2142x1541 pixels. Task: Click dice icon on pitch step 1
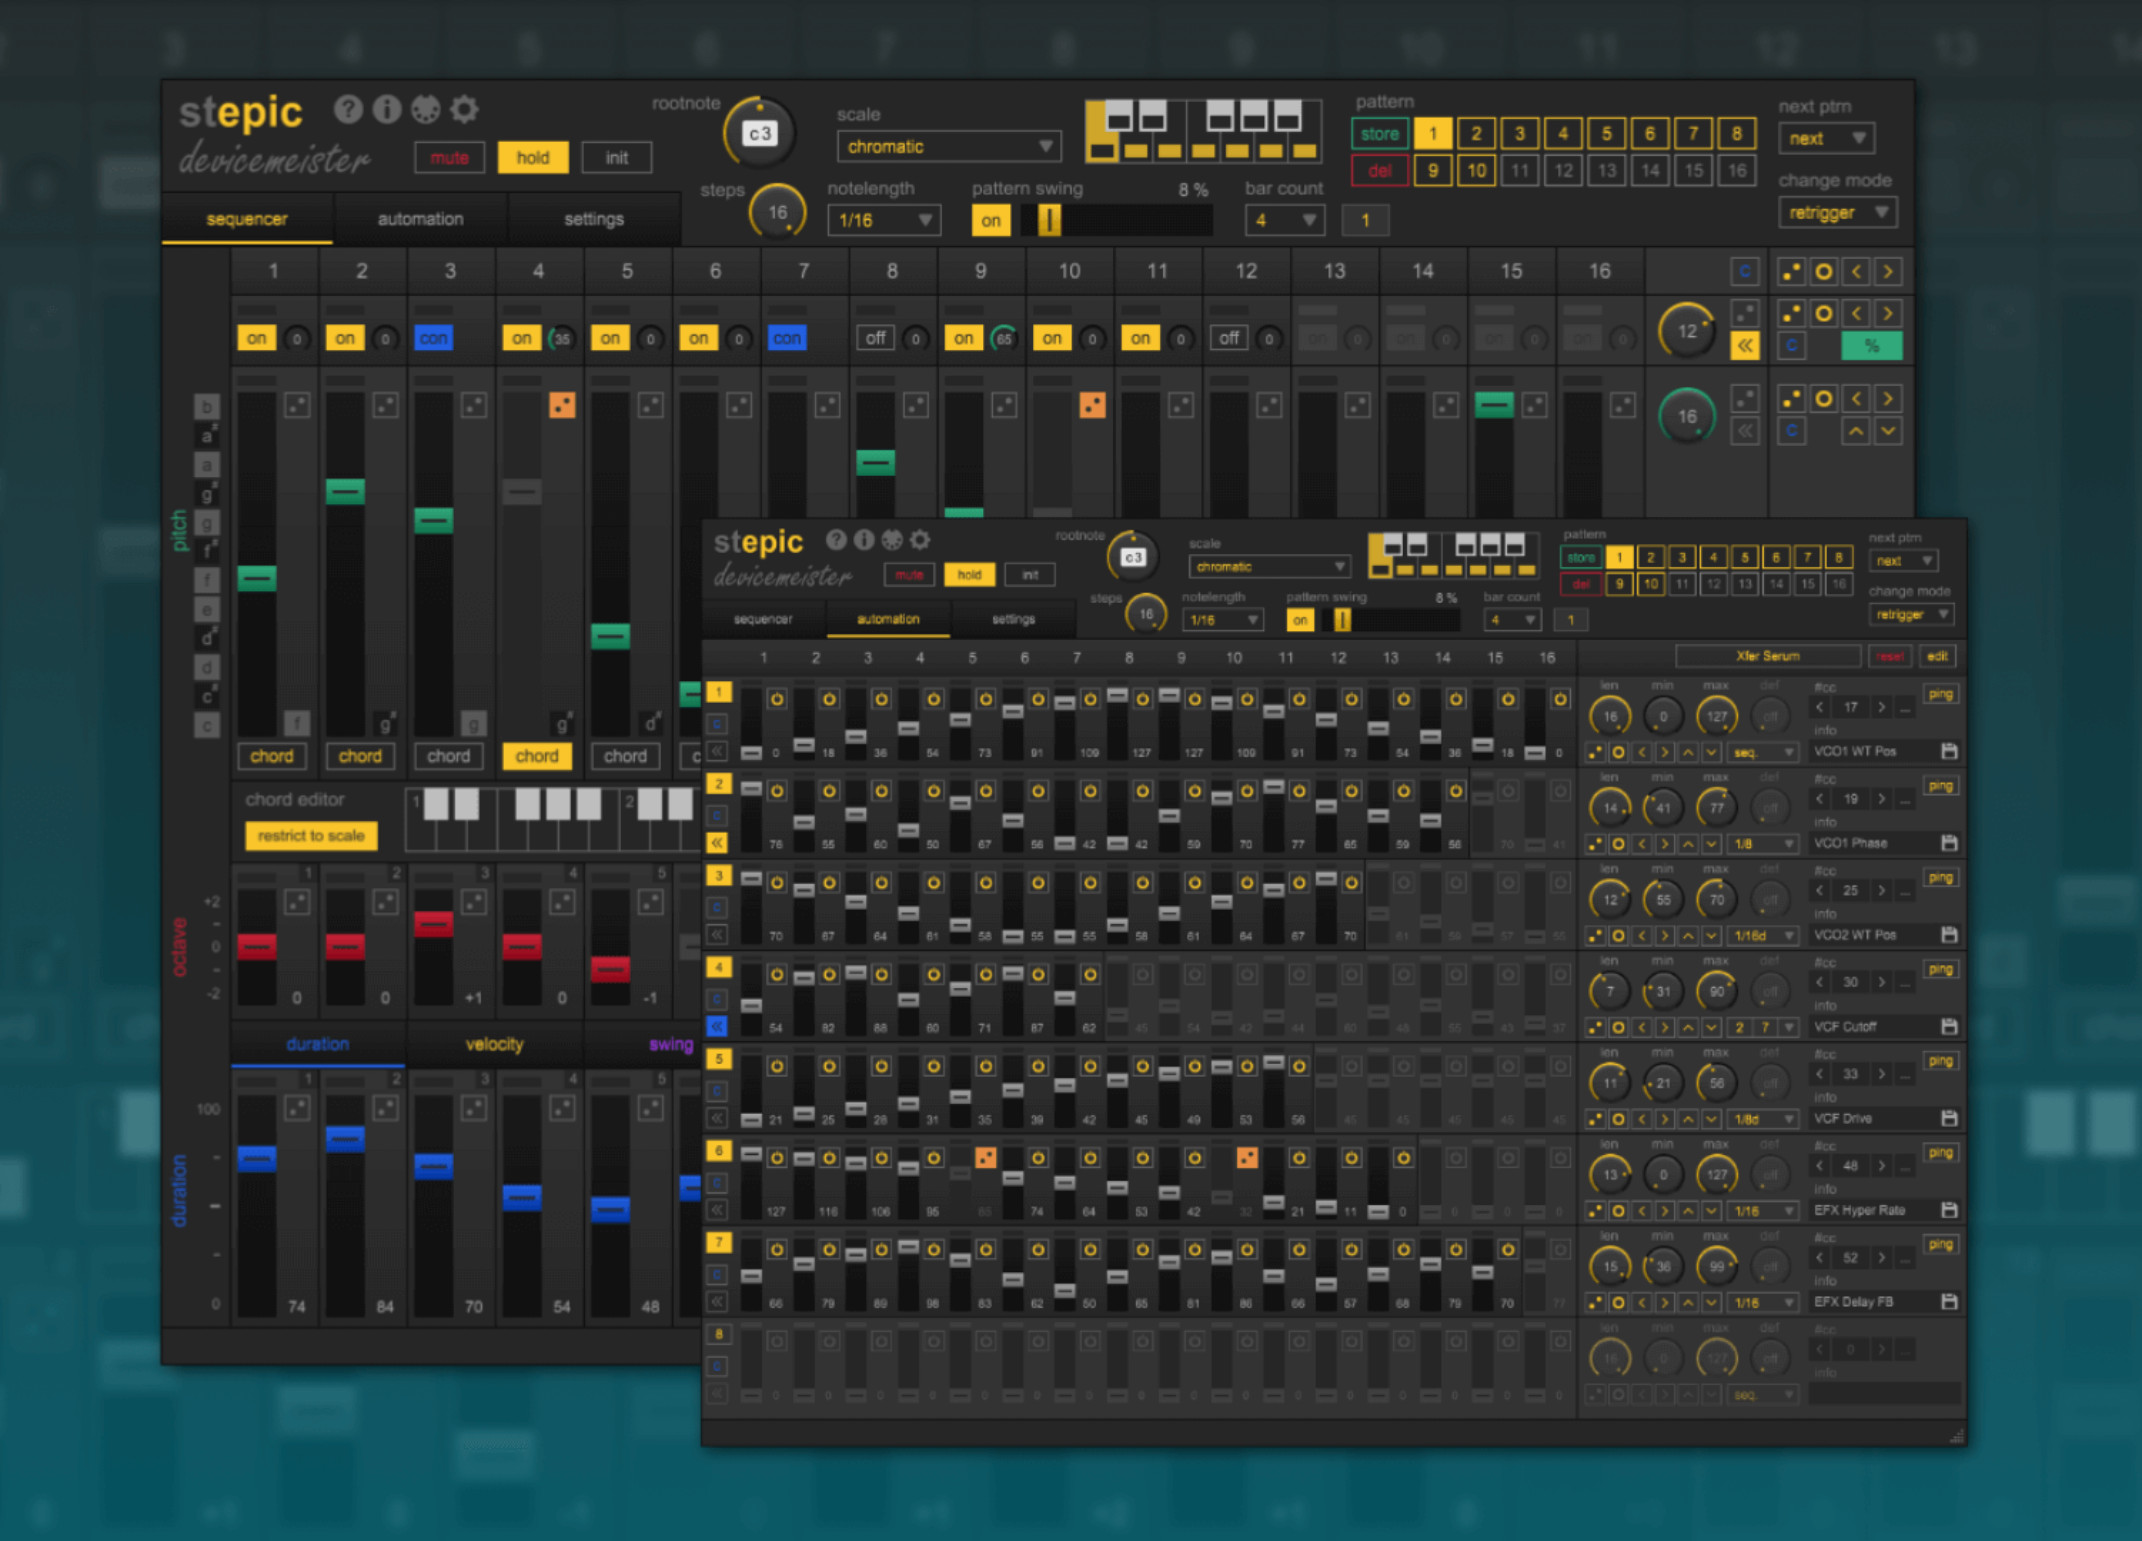[x=297, y=405]
